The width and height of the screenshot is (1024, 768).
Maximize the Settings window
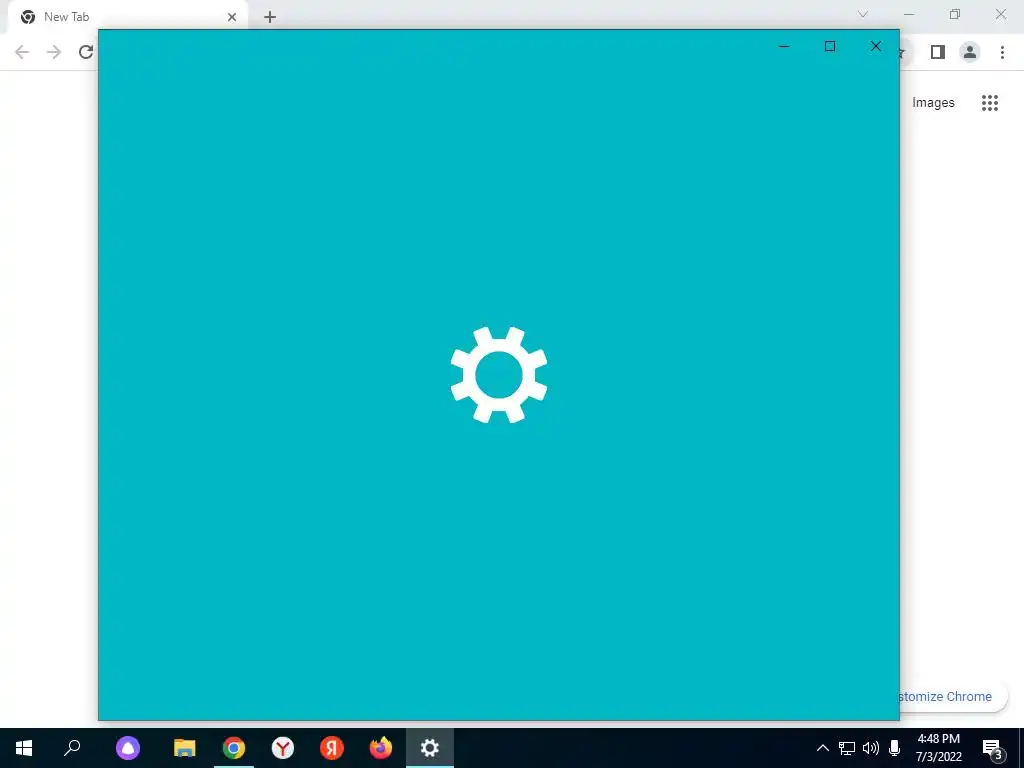coord(830,46)
